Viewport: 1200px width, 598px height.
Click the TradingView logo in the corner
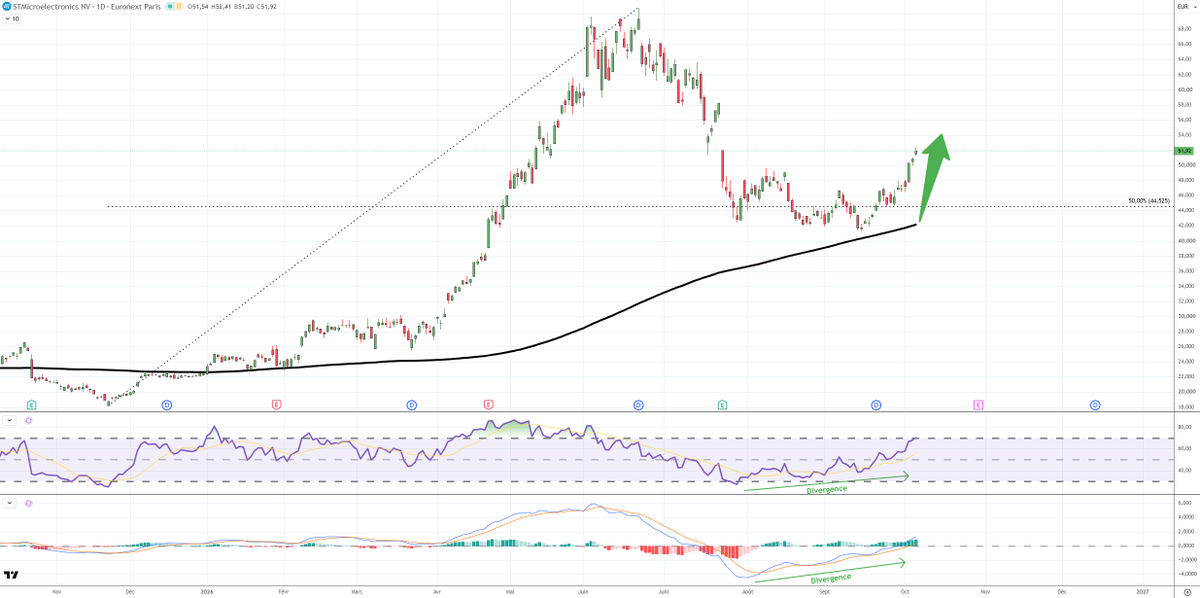click(10, 575)
